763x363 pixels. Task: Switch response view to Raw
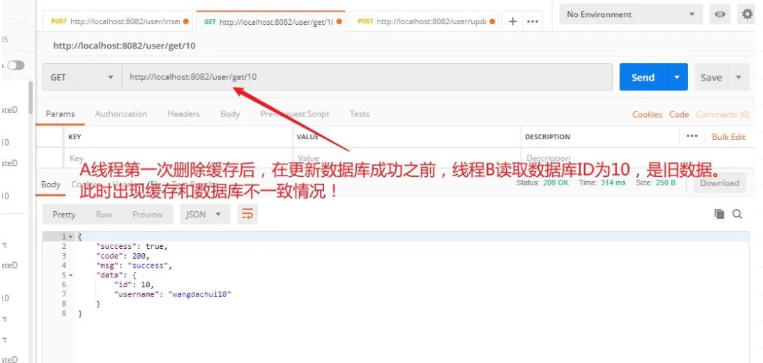click(x=104, y=214)
